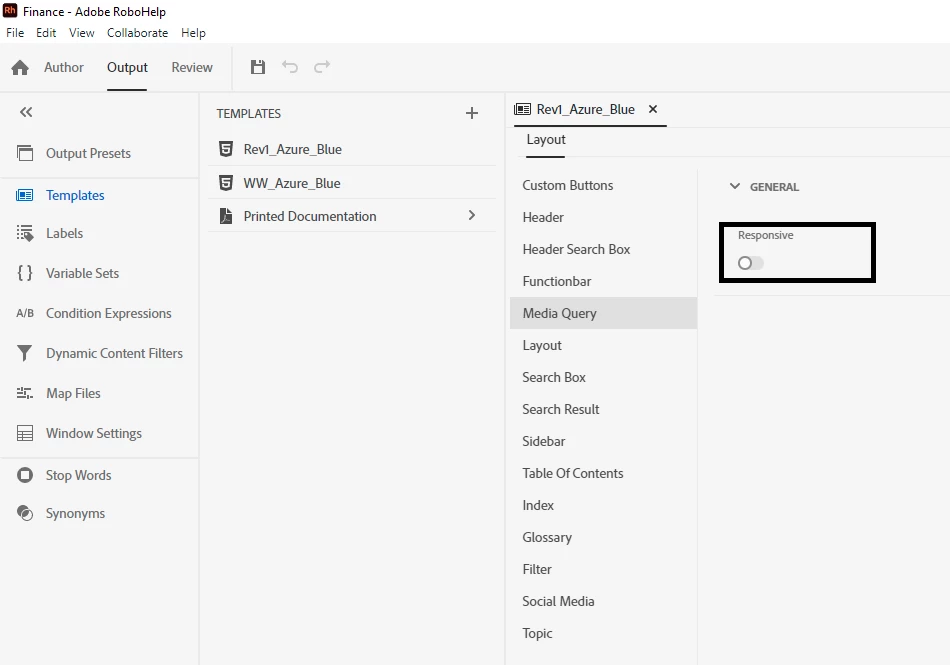Click the Condition Expressions A/B icon

pos(25,313)
